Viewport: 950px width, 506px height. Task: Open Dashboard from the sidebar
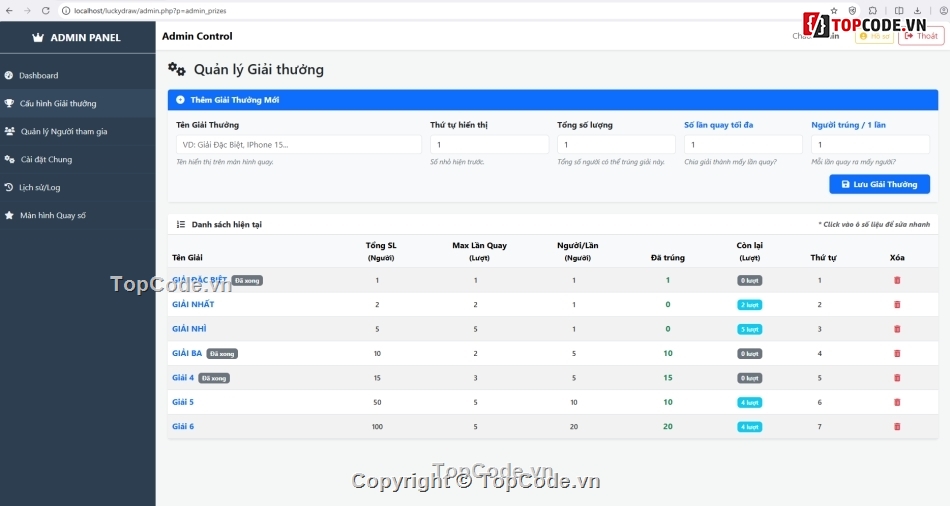pyautogui.click(x=38, y=76)
